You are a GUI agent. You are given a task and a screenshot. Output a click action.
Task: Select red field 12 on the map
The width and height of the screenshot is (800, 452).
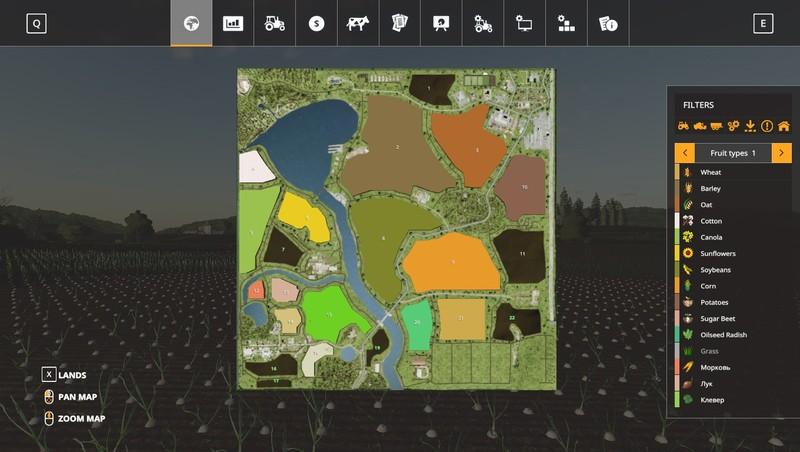(256, 290)
